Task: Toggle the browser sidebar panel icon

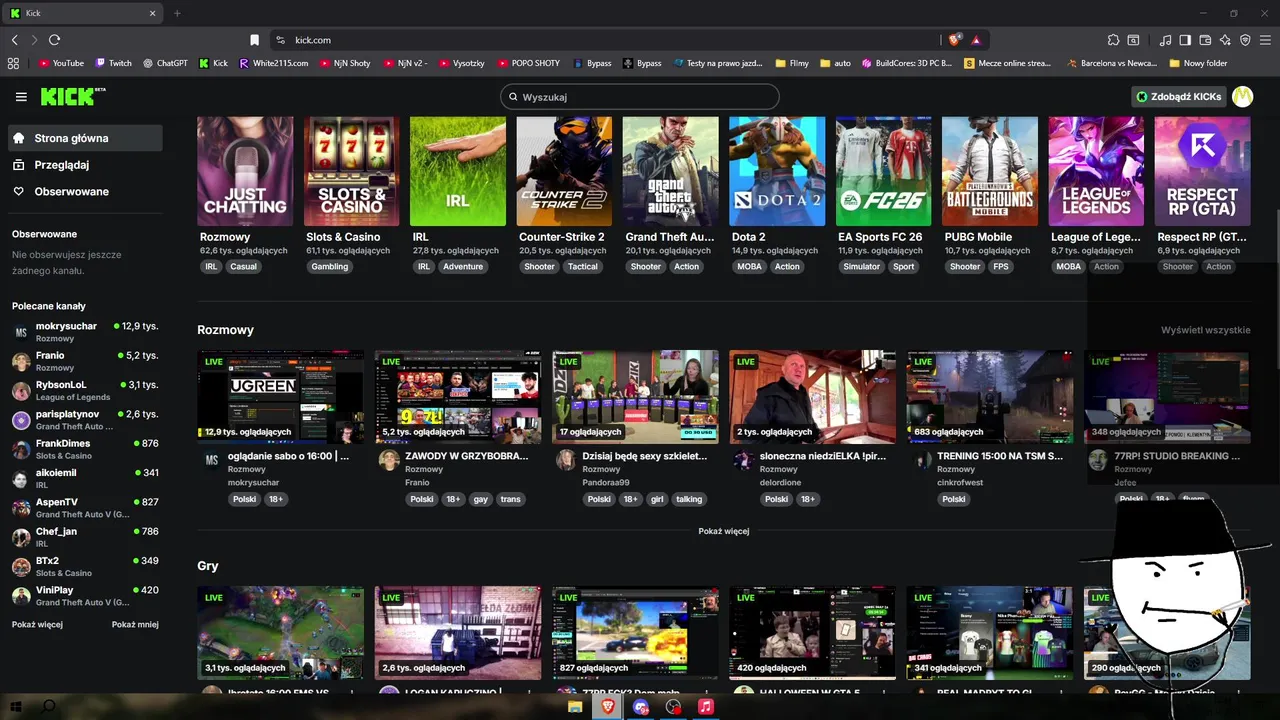Action: pyautogui.click(x=1185, y=40)
